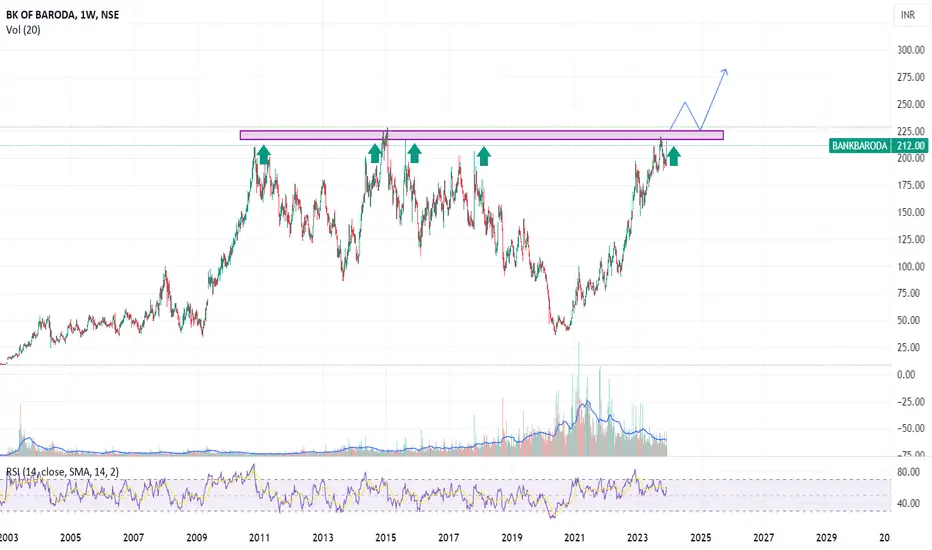Click the 0.00 price axis label

point(906,375)
